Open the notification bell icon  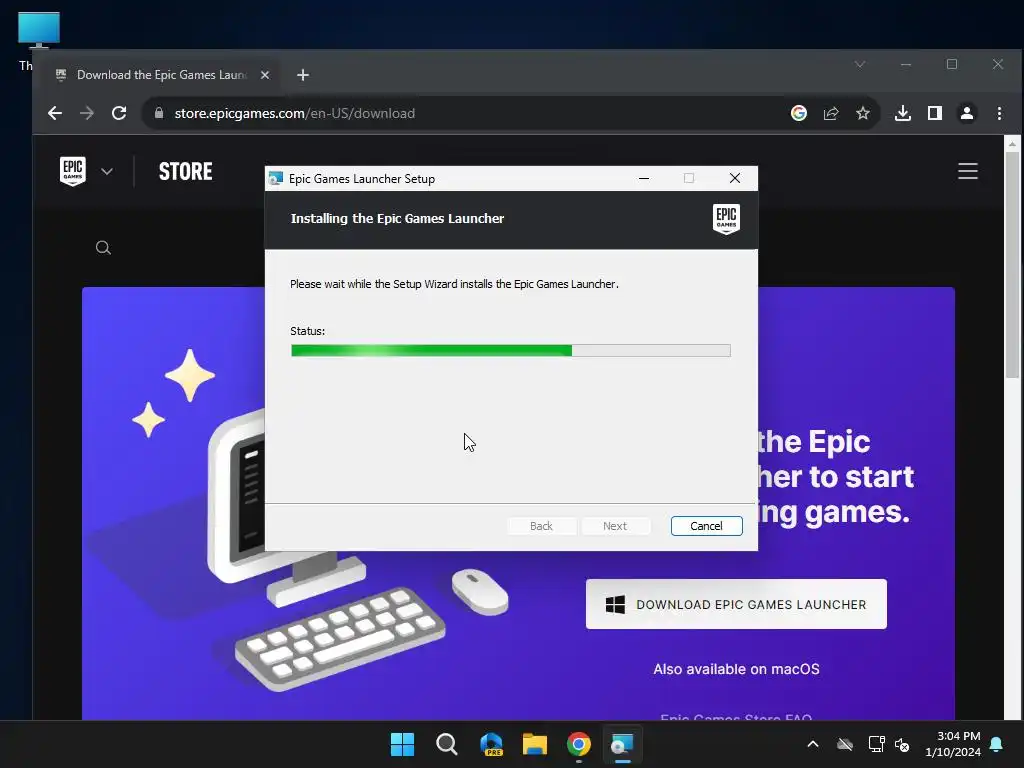pos(997,744)
